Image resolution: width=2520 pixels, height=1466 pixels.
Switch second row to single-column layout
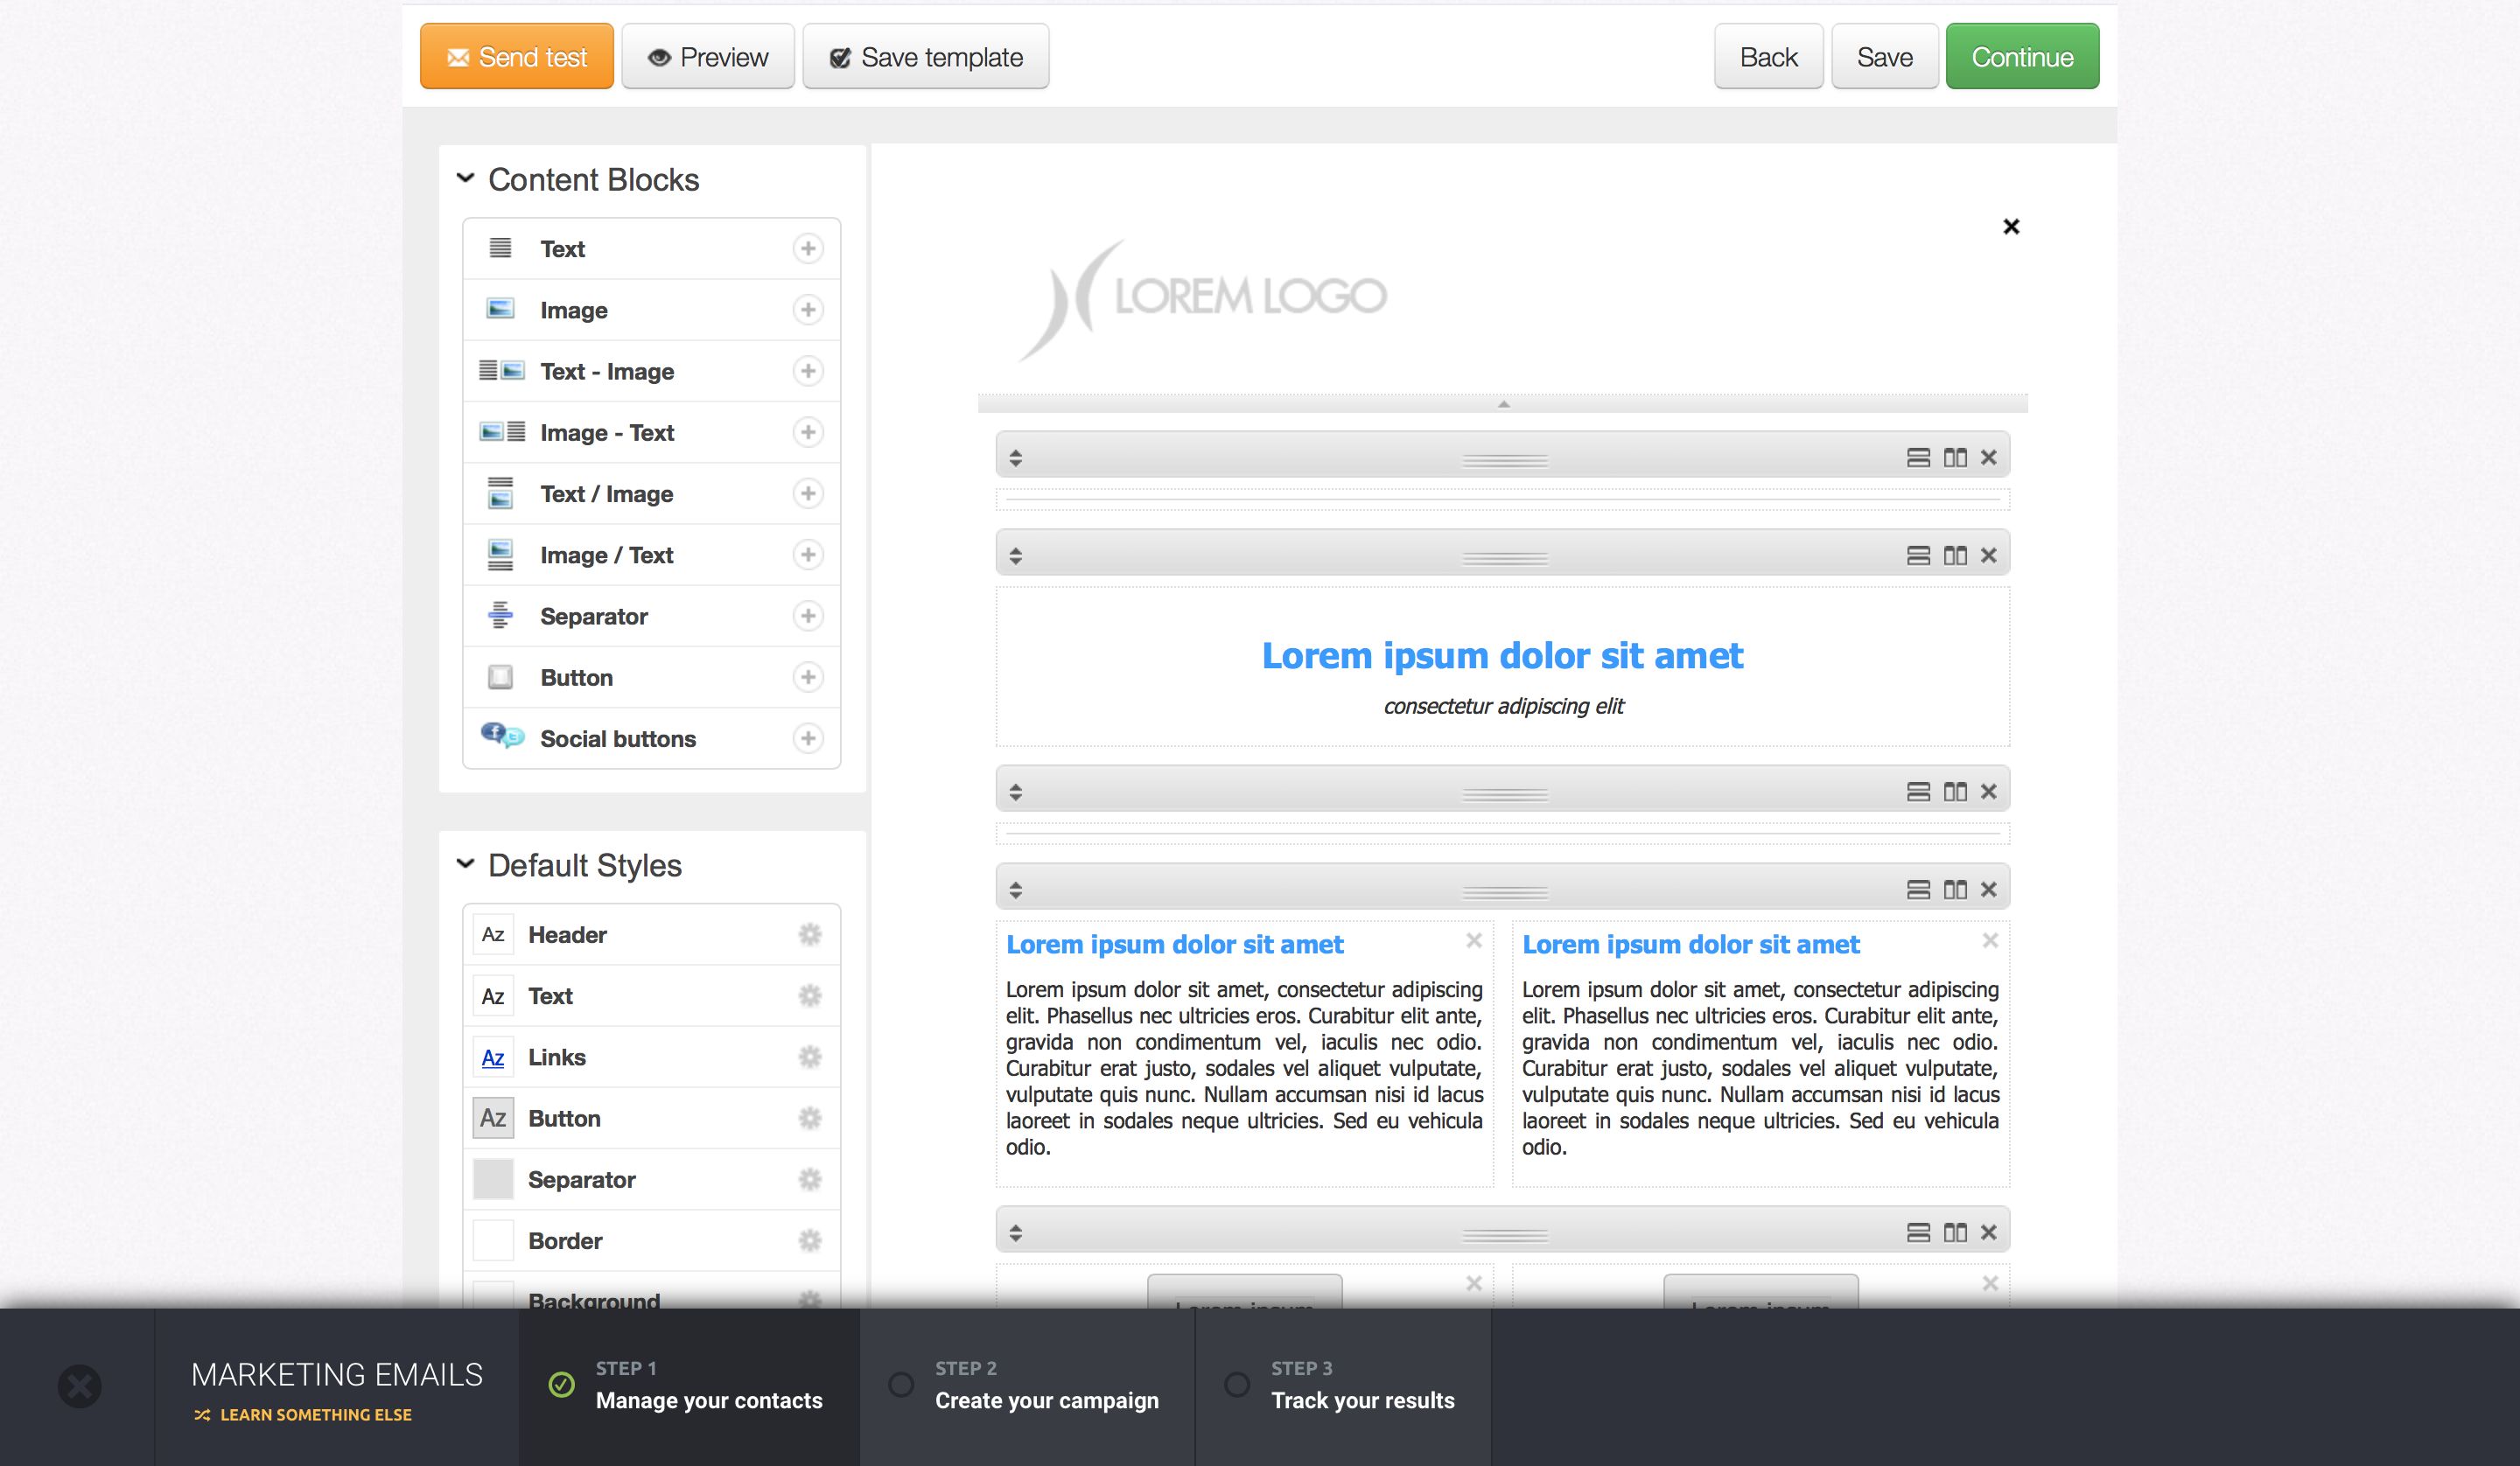tap(1917, 556)
